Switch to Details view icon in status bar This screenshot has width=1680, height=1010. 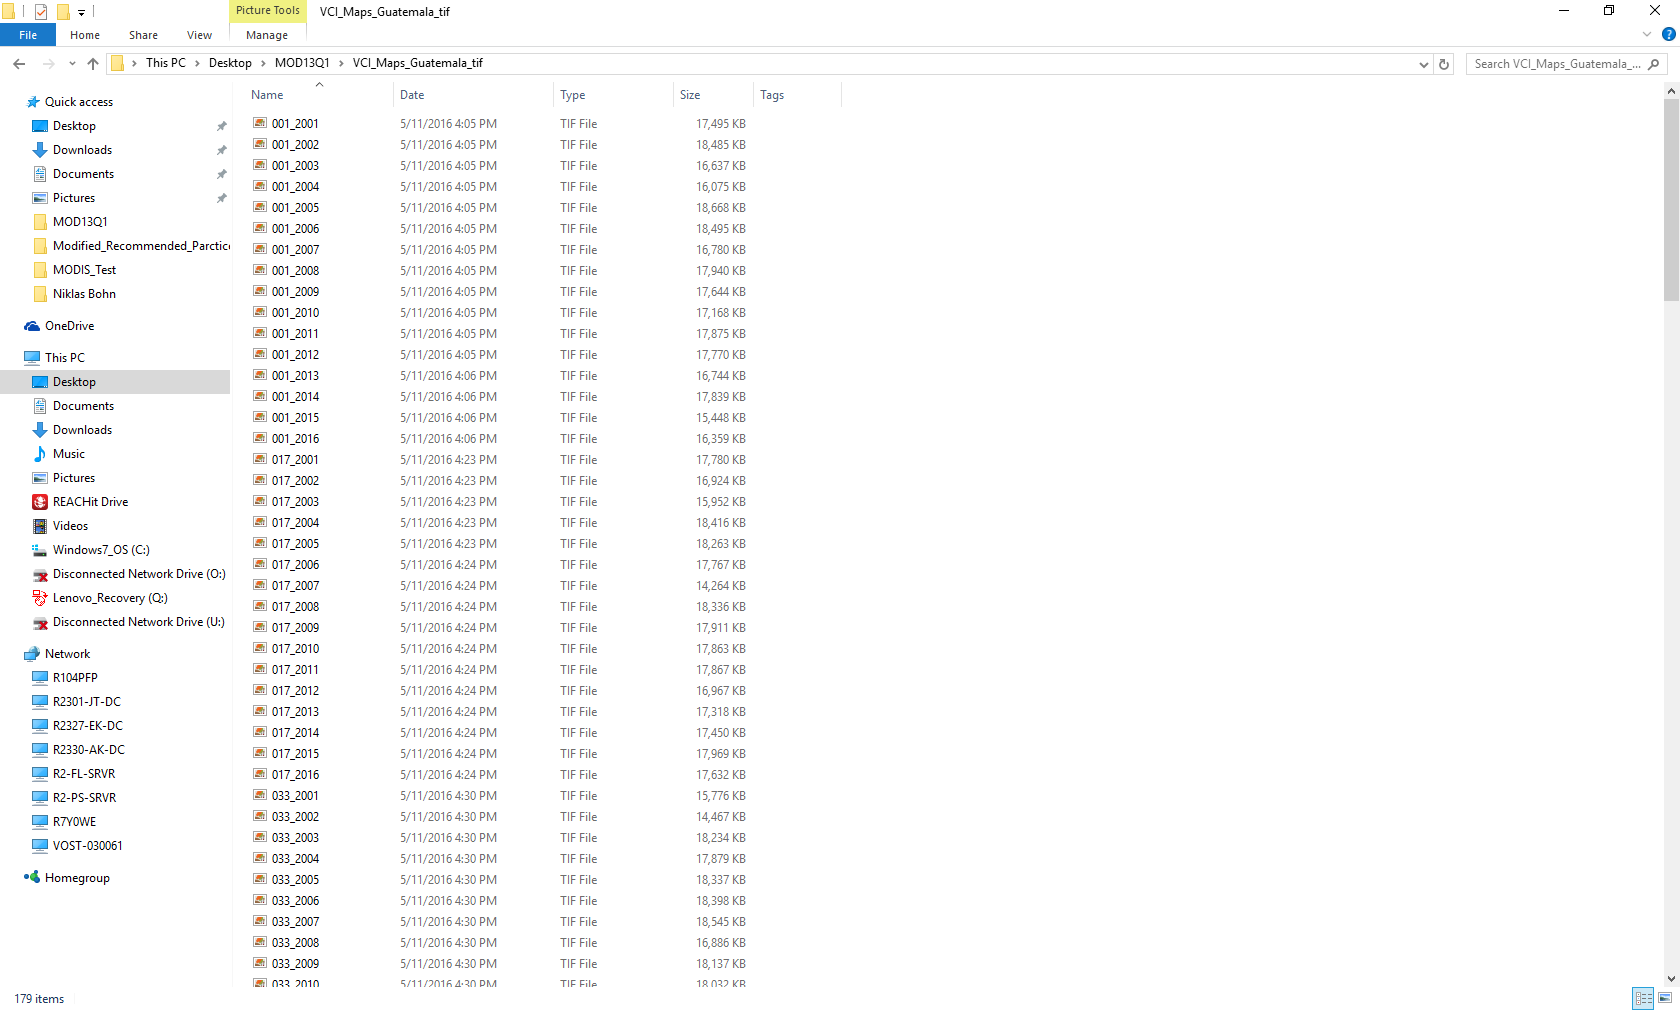click(1643, 998)
